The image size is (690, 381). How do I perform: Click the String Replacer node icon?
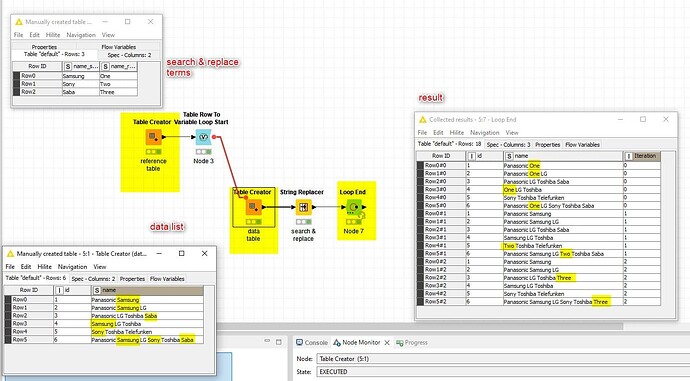point(303,207)
